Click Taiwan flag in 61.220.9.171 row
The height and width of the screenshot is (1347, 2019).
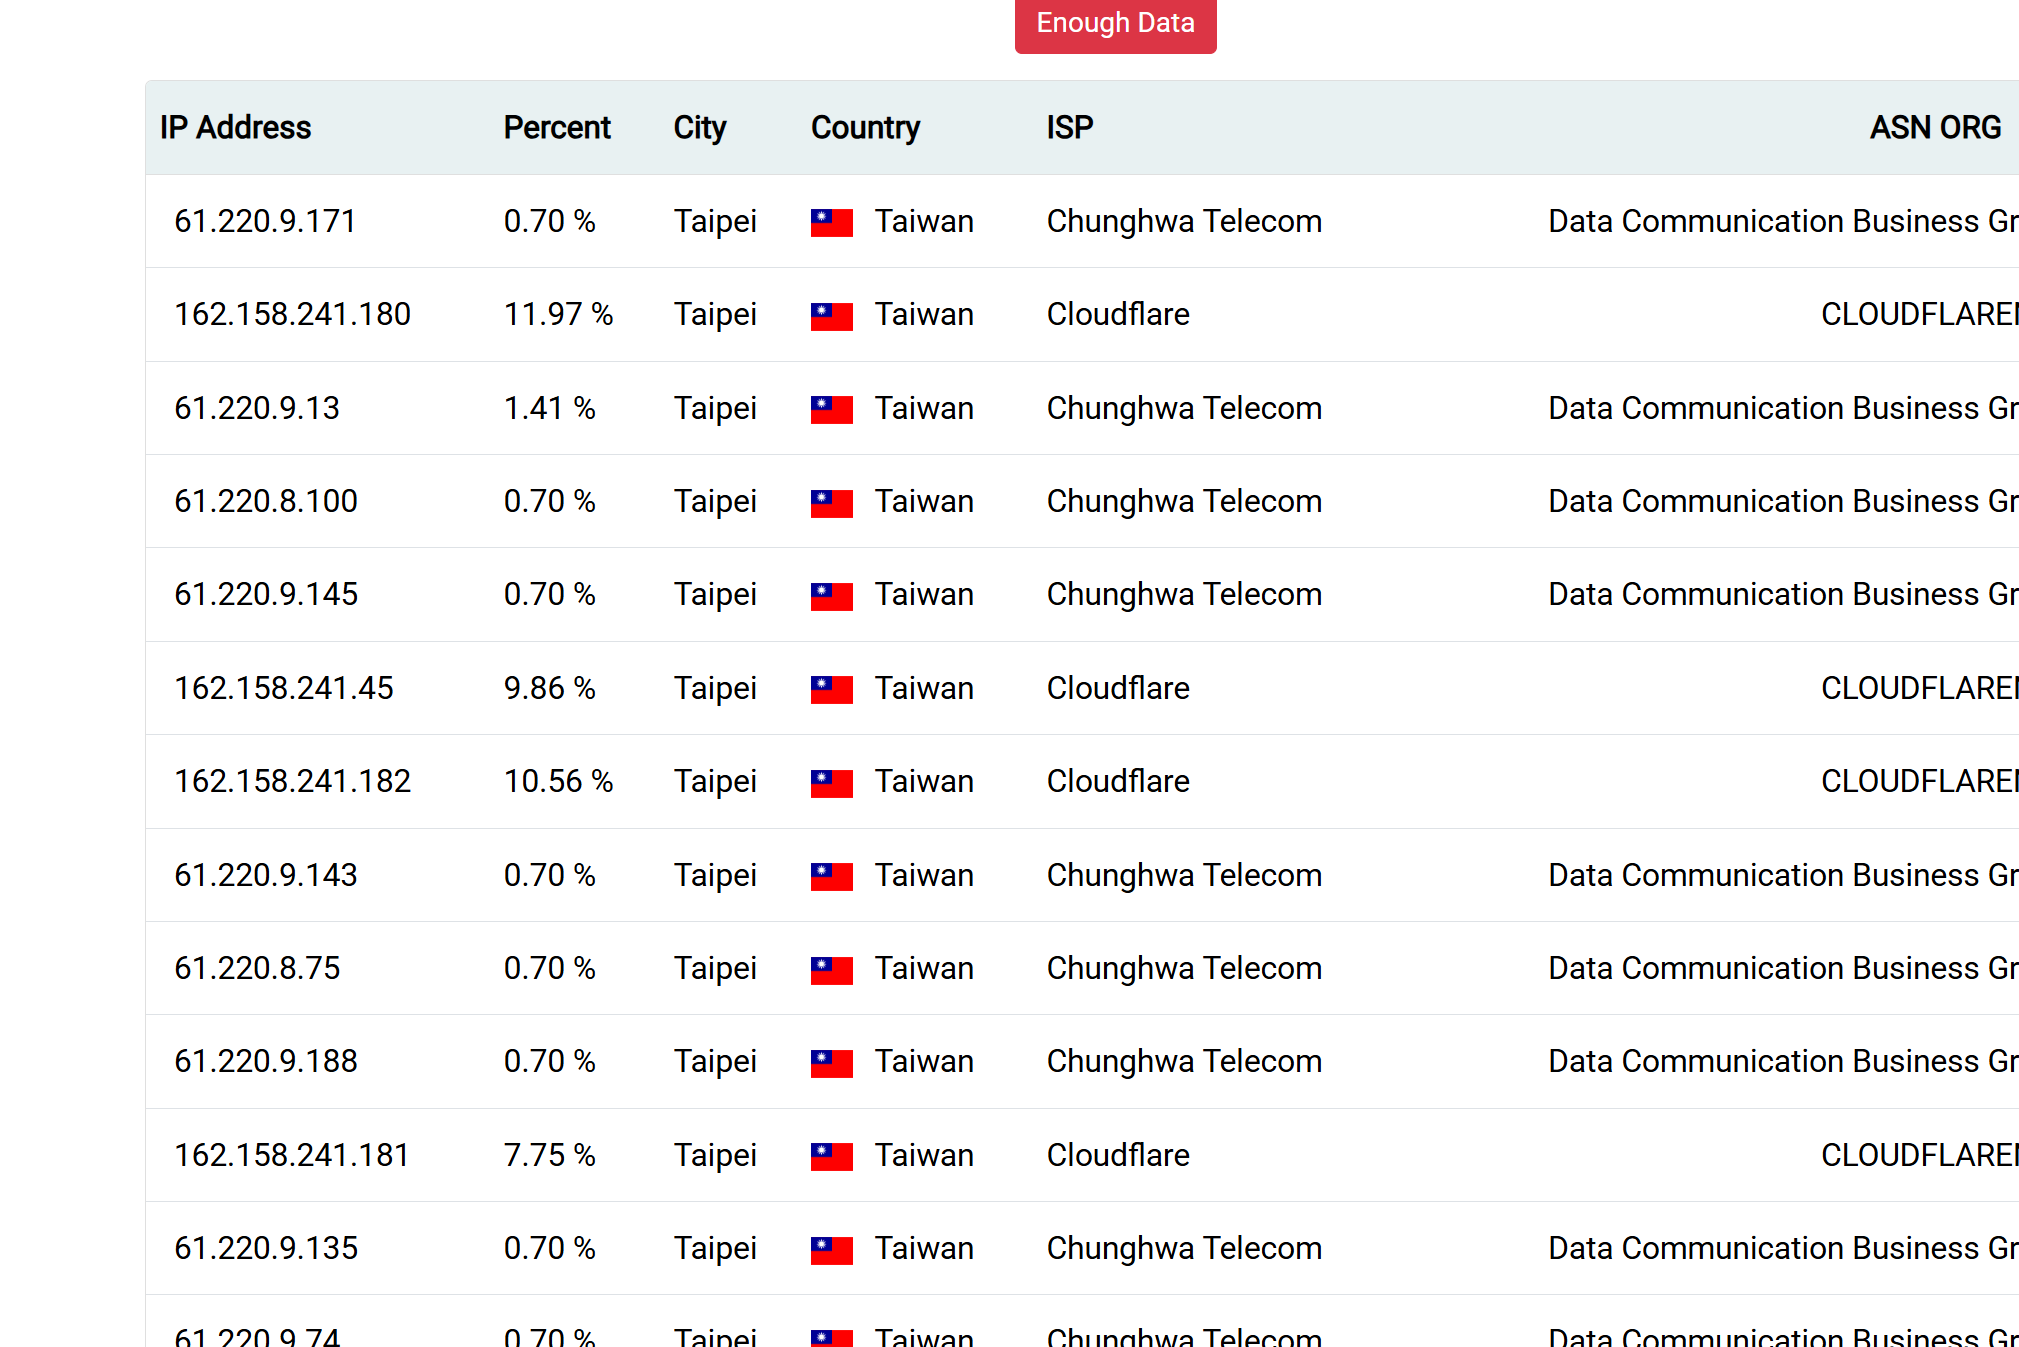(x=832, y=223)
